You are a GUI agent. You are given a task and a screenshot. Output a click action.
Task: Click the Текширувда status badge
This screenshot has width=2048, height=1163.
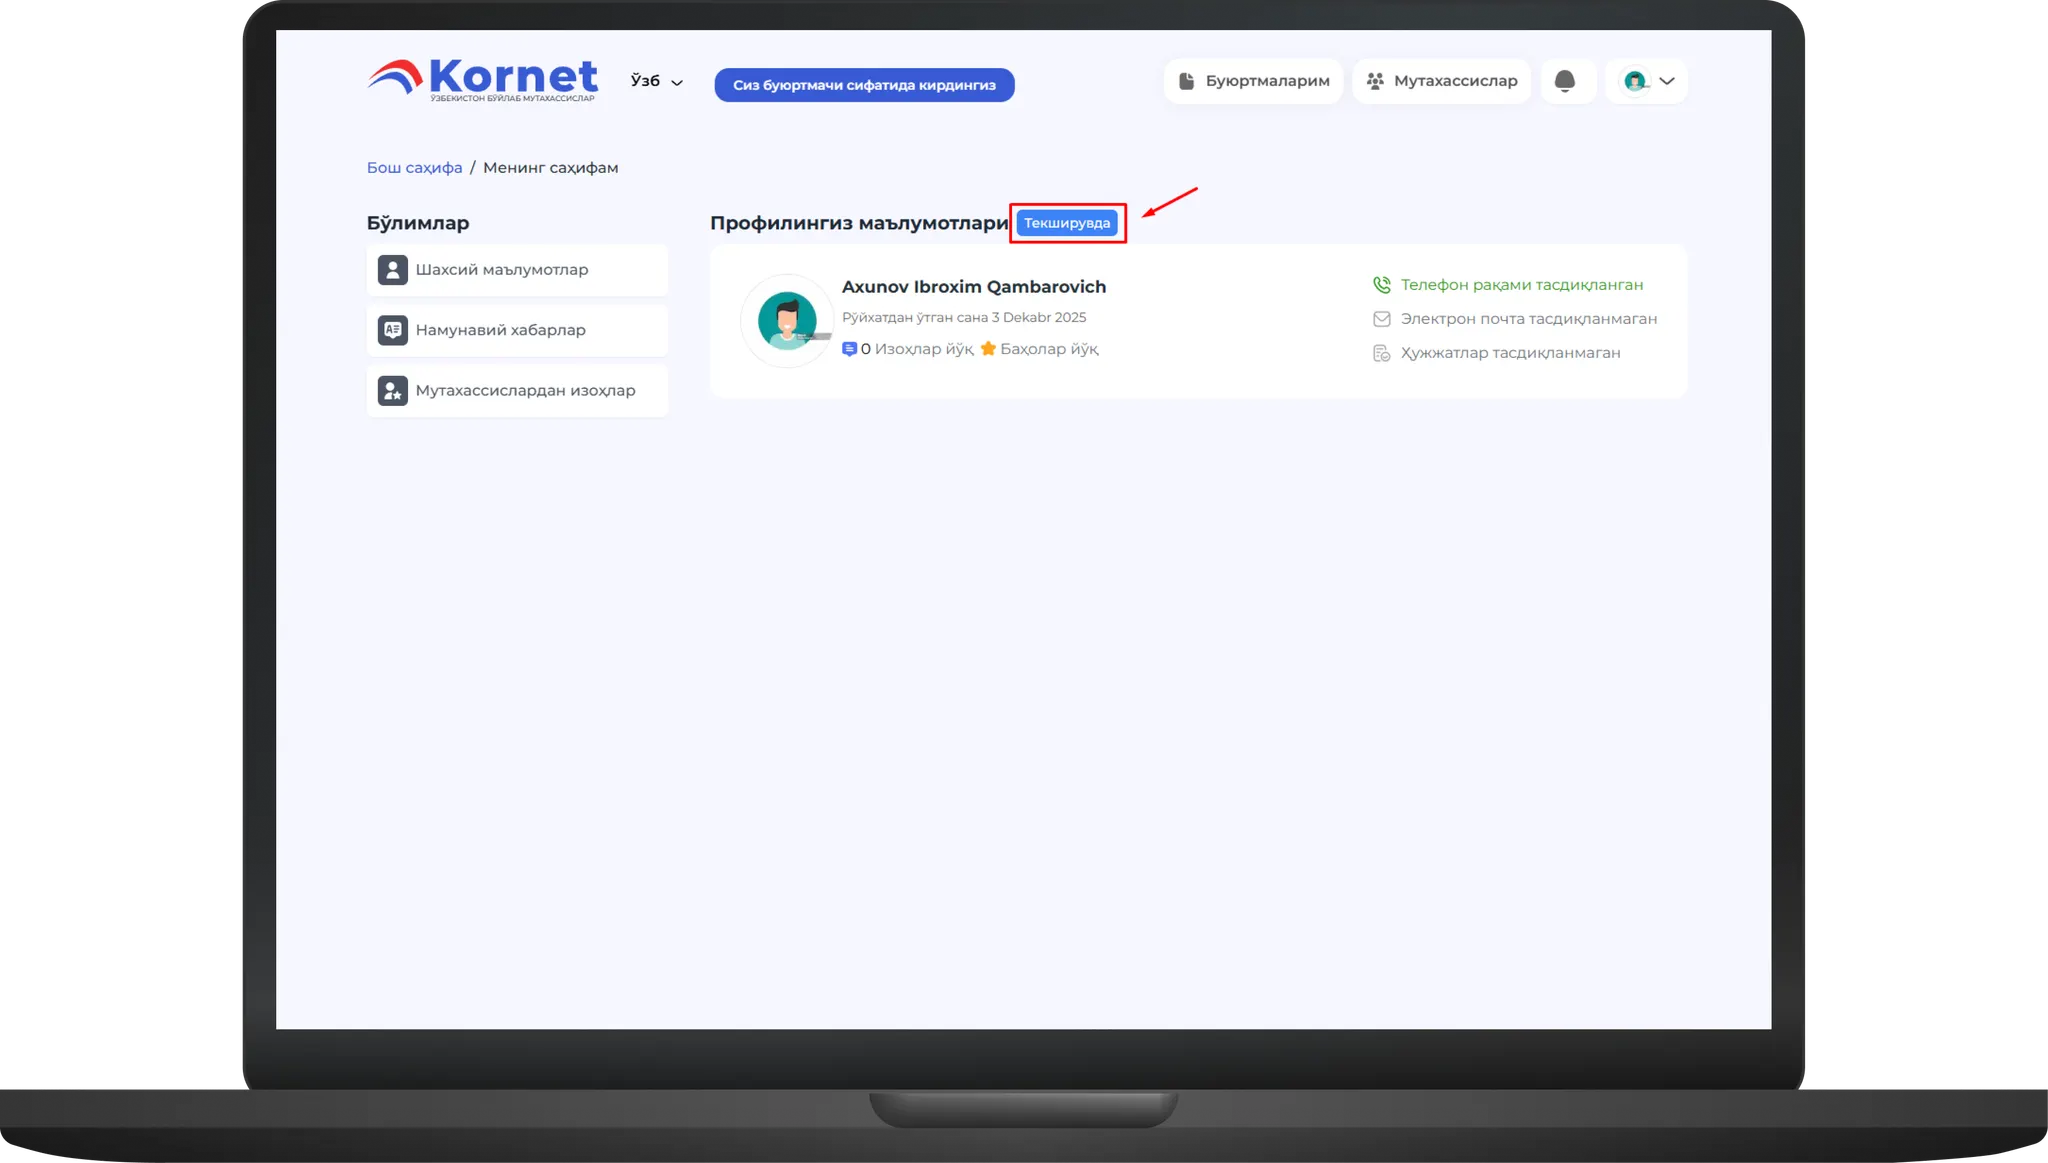(1066, 223)
